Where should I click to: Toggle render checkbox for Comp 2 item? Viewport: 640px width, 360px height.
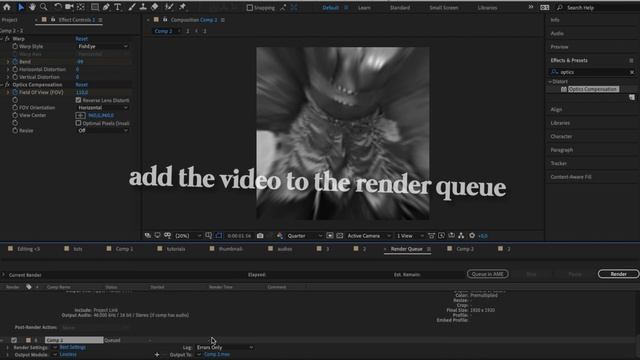pos(14,340)
